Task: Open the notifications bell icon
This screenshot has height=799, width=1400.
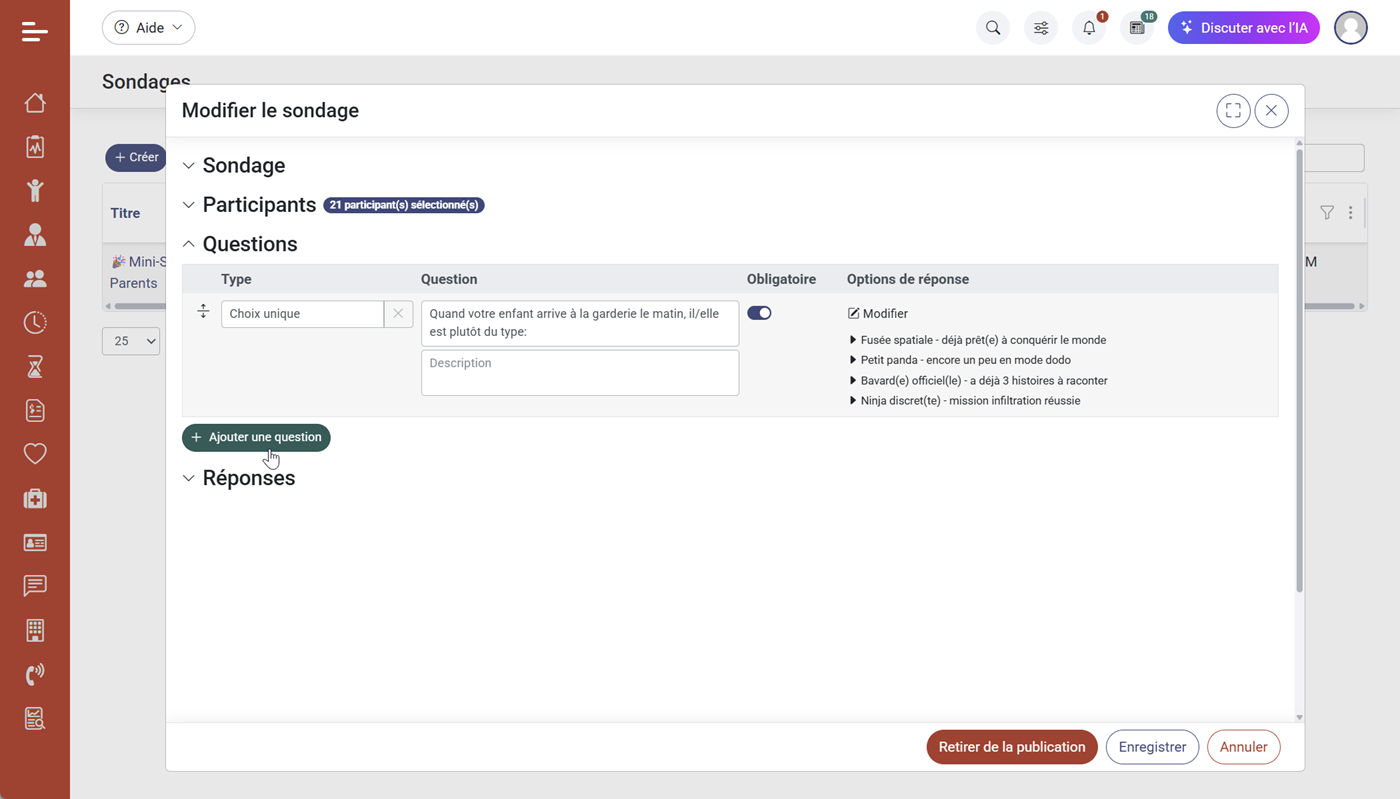Action: 1089,28
